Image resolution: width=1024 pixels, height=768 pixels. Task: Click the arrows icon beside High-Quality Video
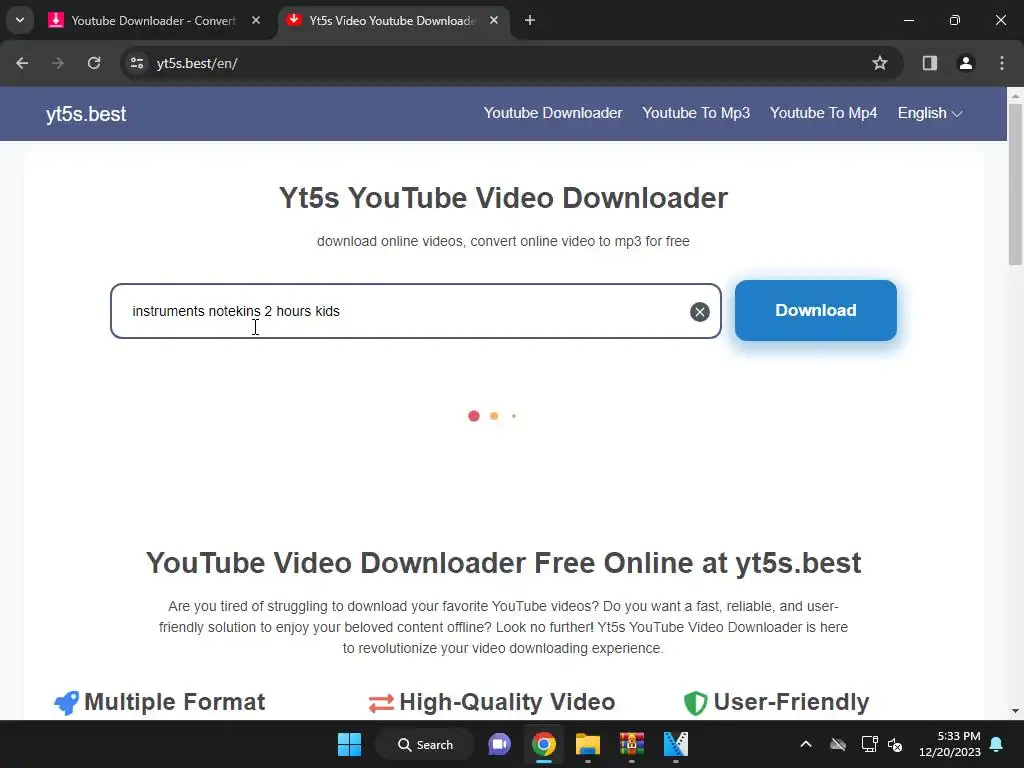click(381, 703)
